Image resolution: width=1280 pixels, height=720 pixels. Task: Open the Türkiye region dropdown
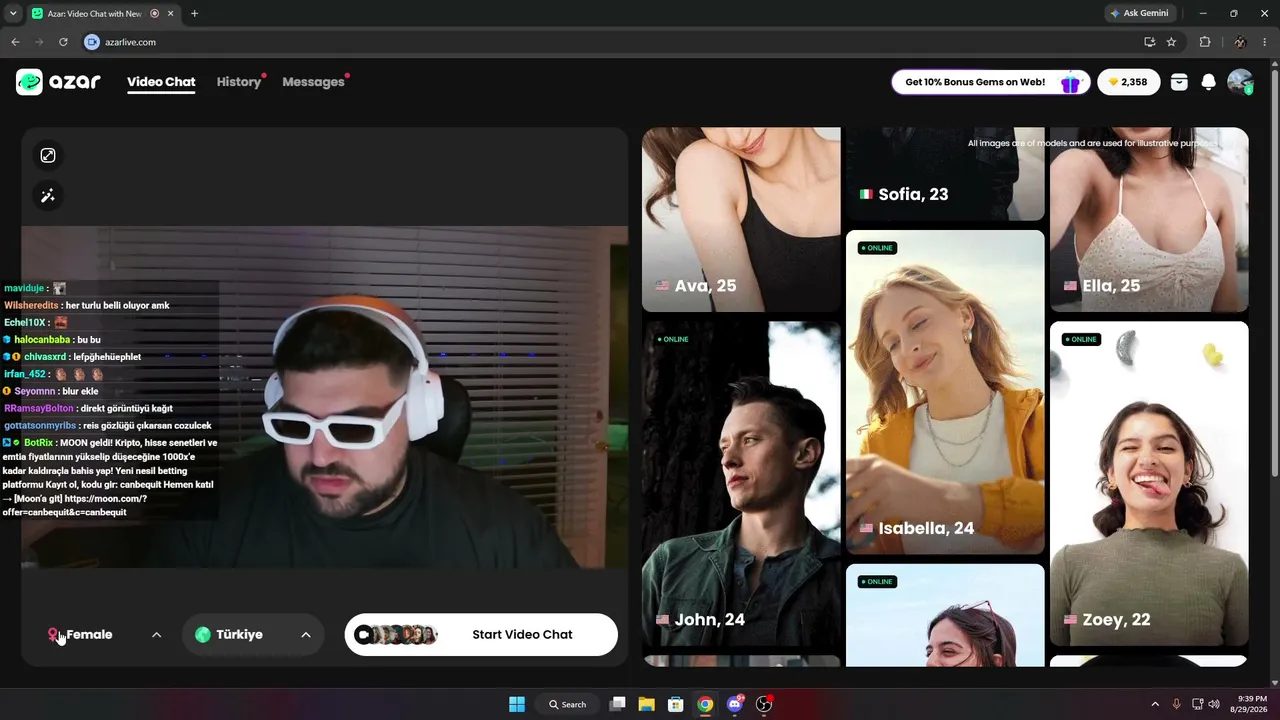253,635
